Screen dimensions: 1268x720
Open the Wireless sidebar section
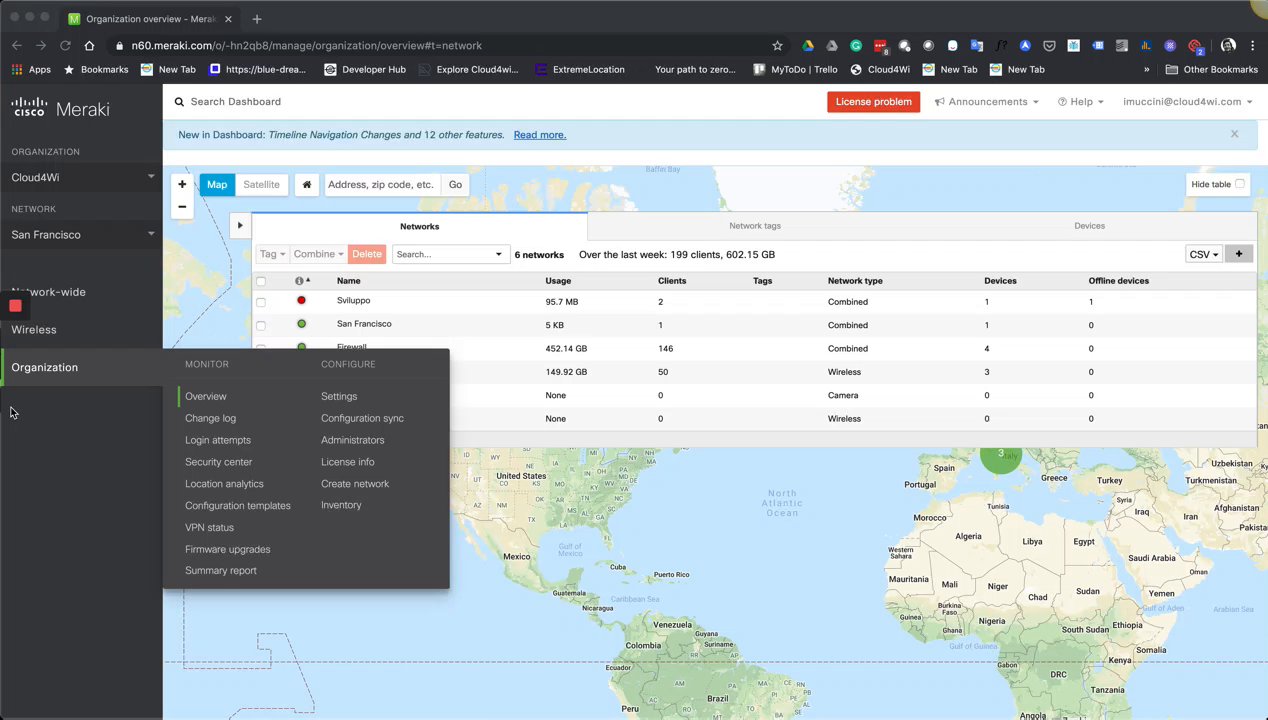point(34,330)
